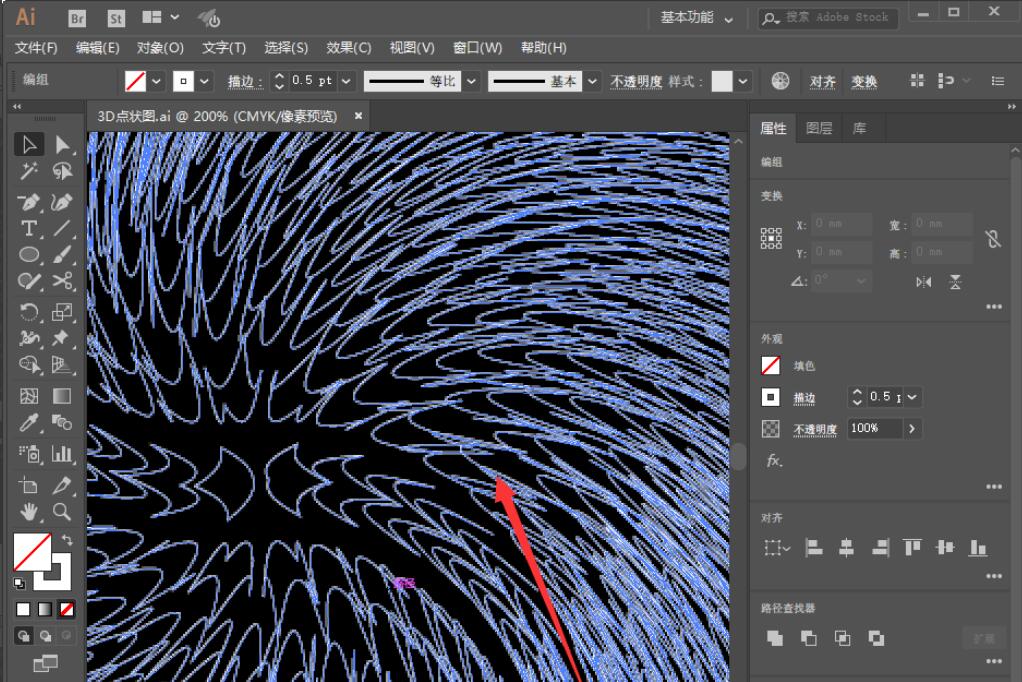Reset default fill and stroke colors
The height and width of the screenshot is (682, 1022).
[x=20, y=583]
